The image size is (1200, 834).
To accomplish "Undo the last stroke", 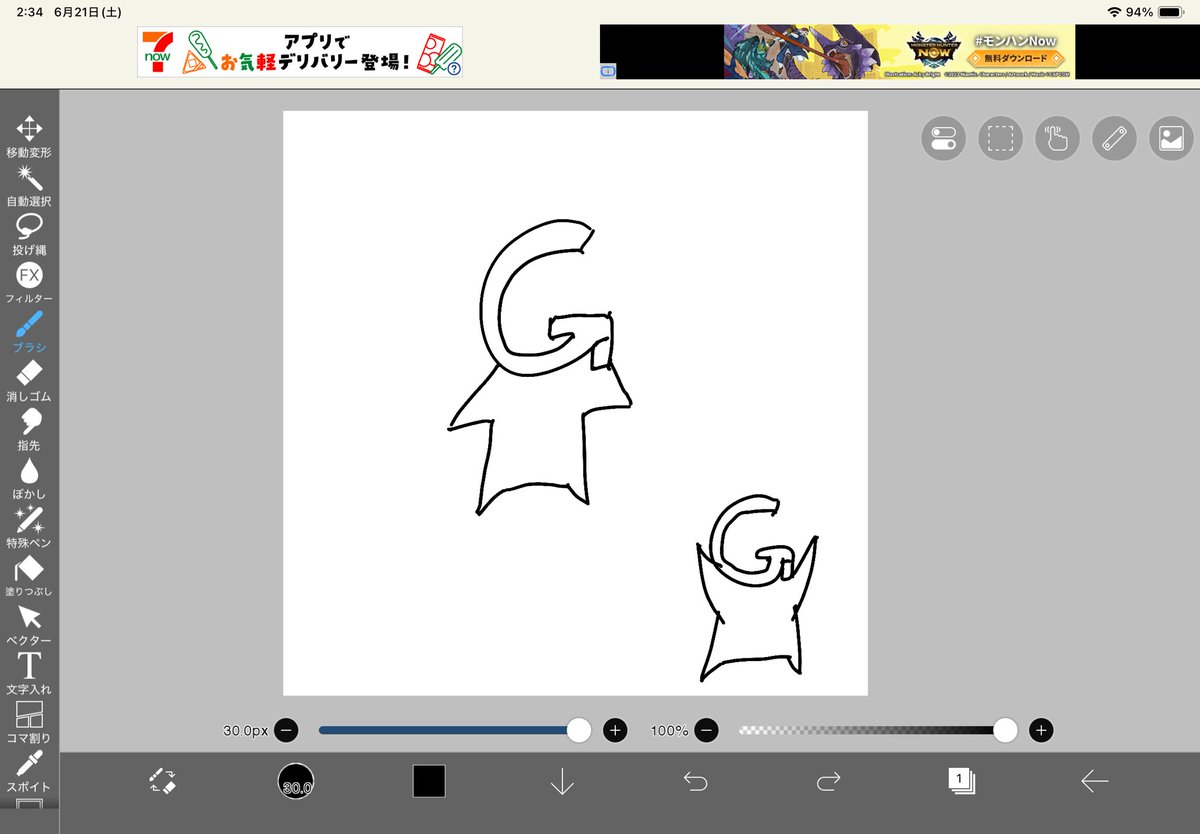I will click(x=696, y=783).
